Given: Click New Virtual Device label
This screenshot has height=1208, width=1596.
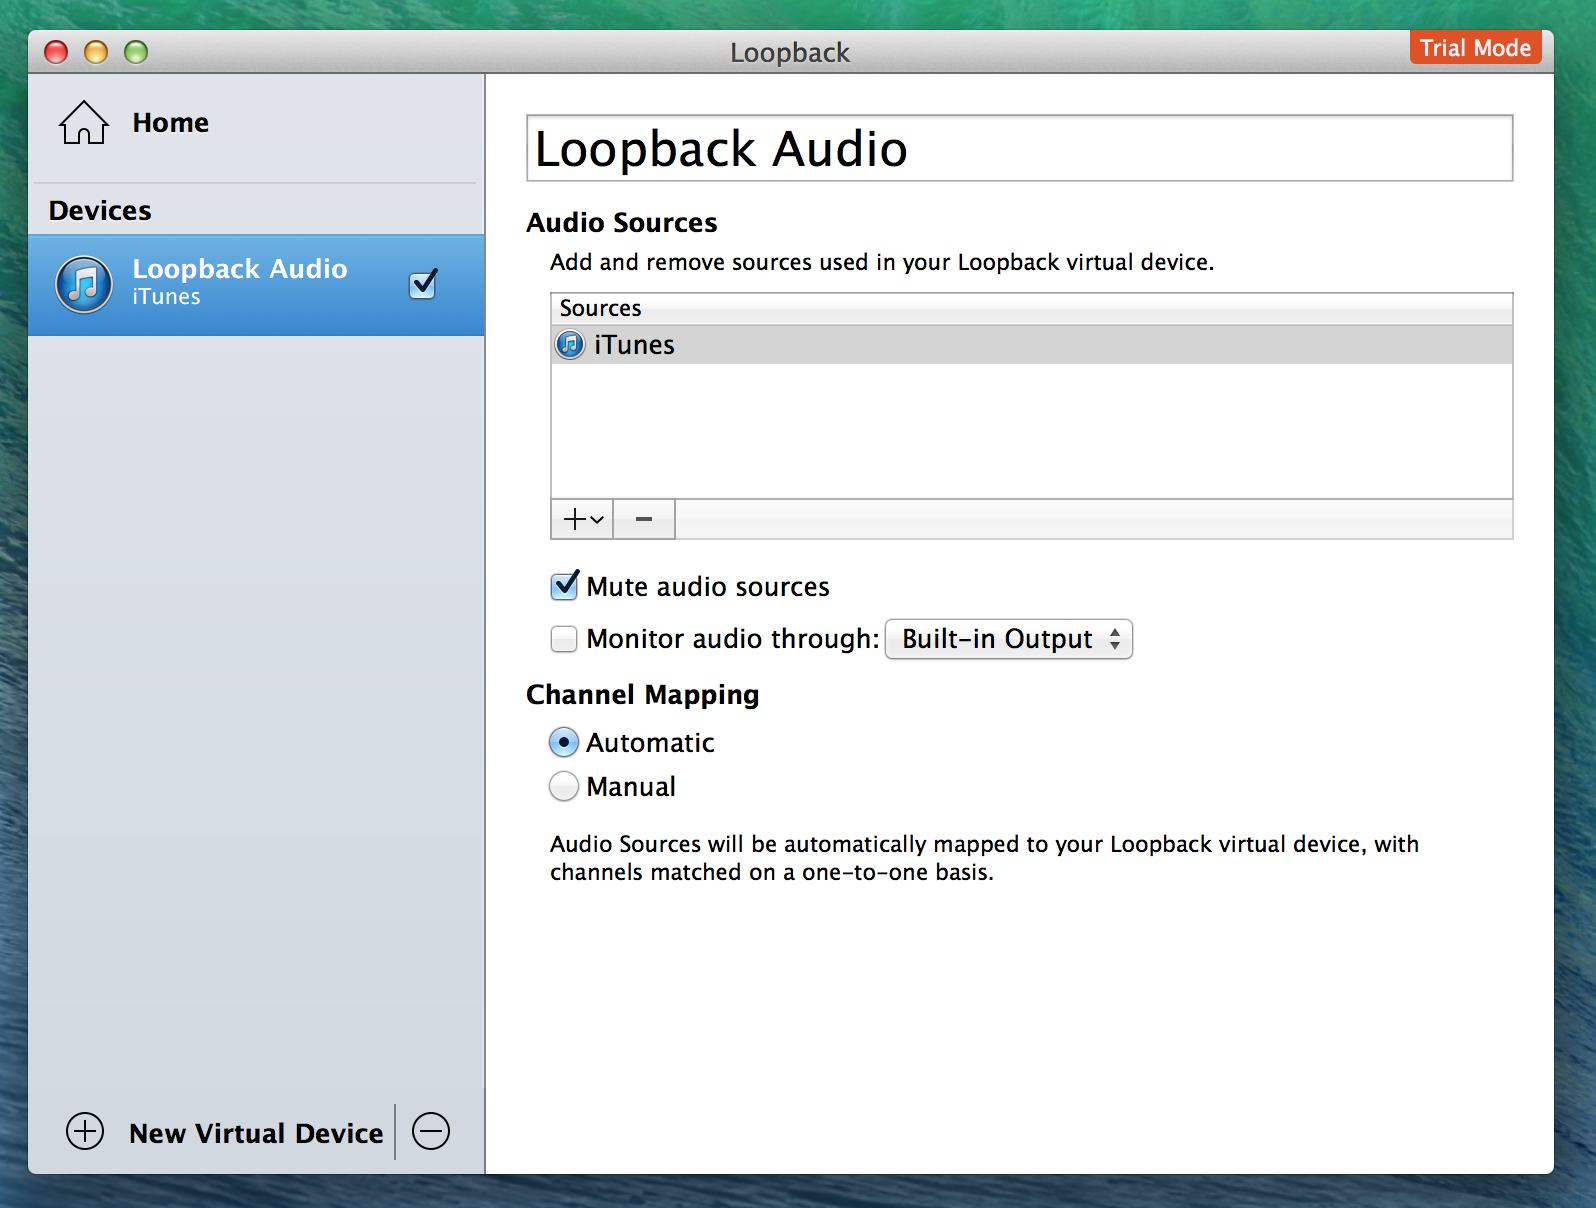Looking at the screenshot, I should click(256, 1133).
